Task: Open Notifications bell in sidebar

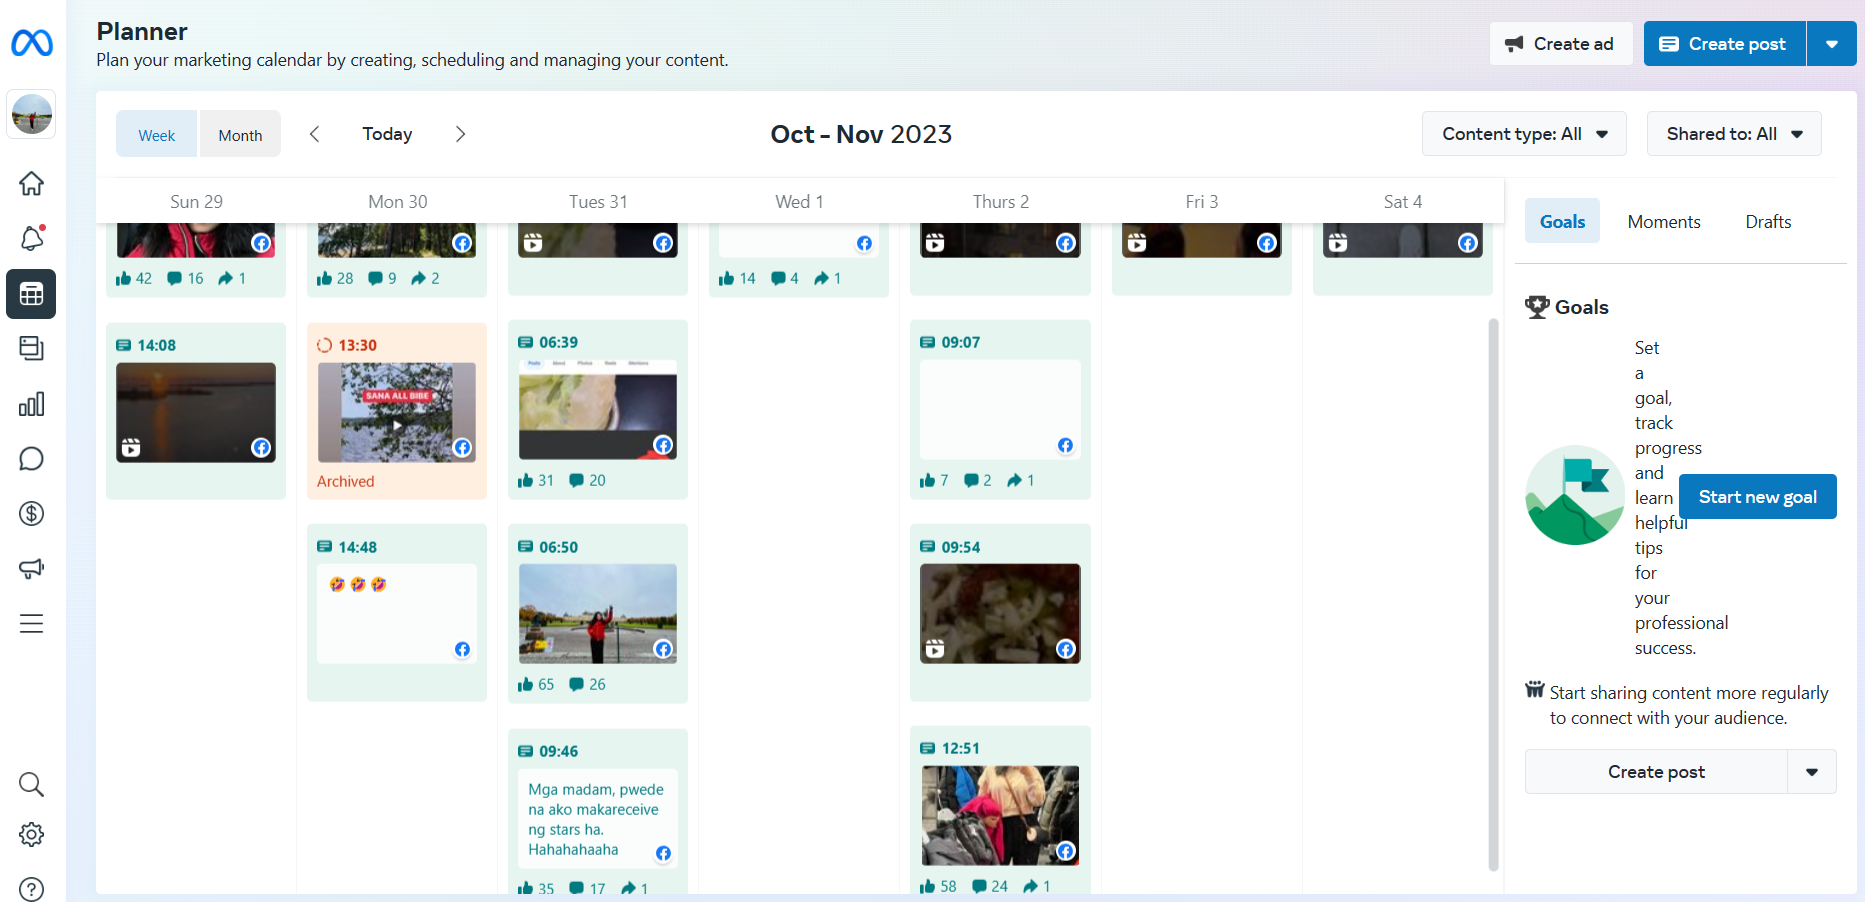Action: (x=32, y=239)
